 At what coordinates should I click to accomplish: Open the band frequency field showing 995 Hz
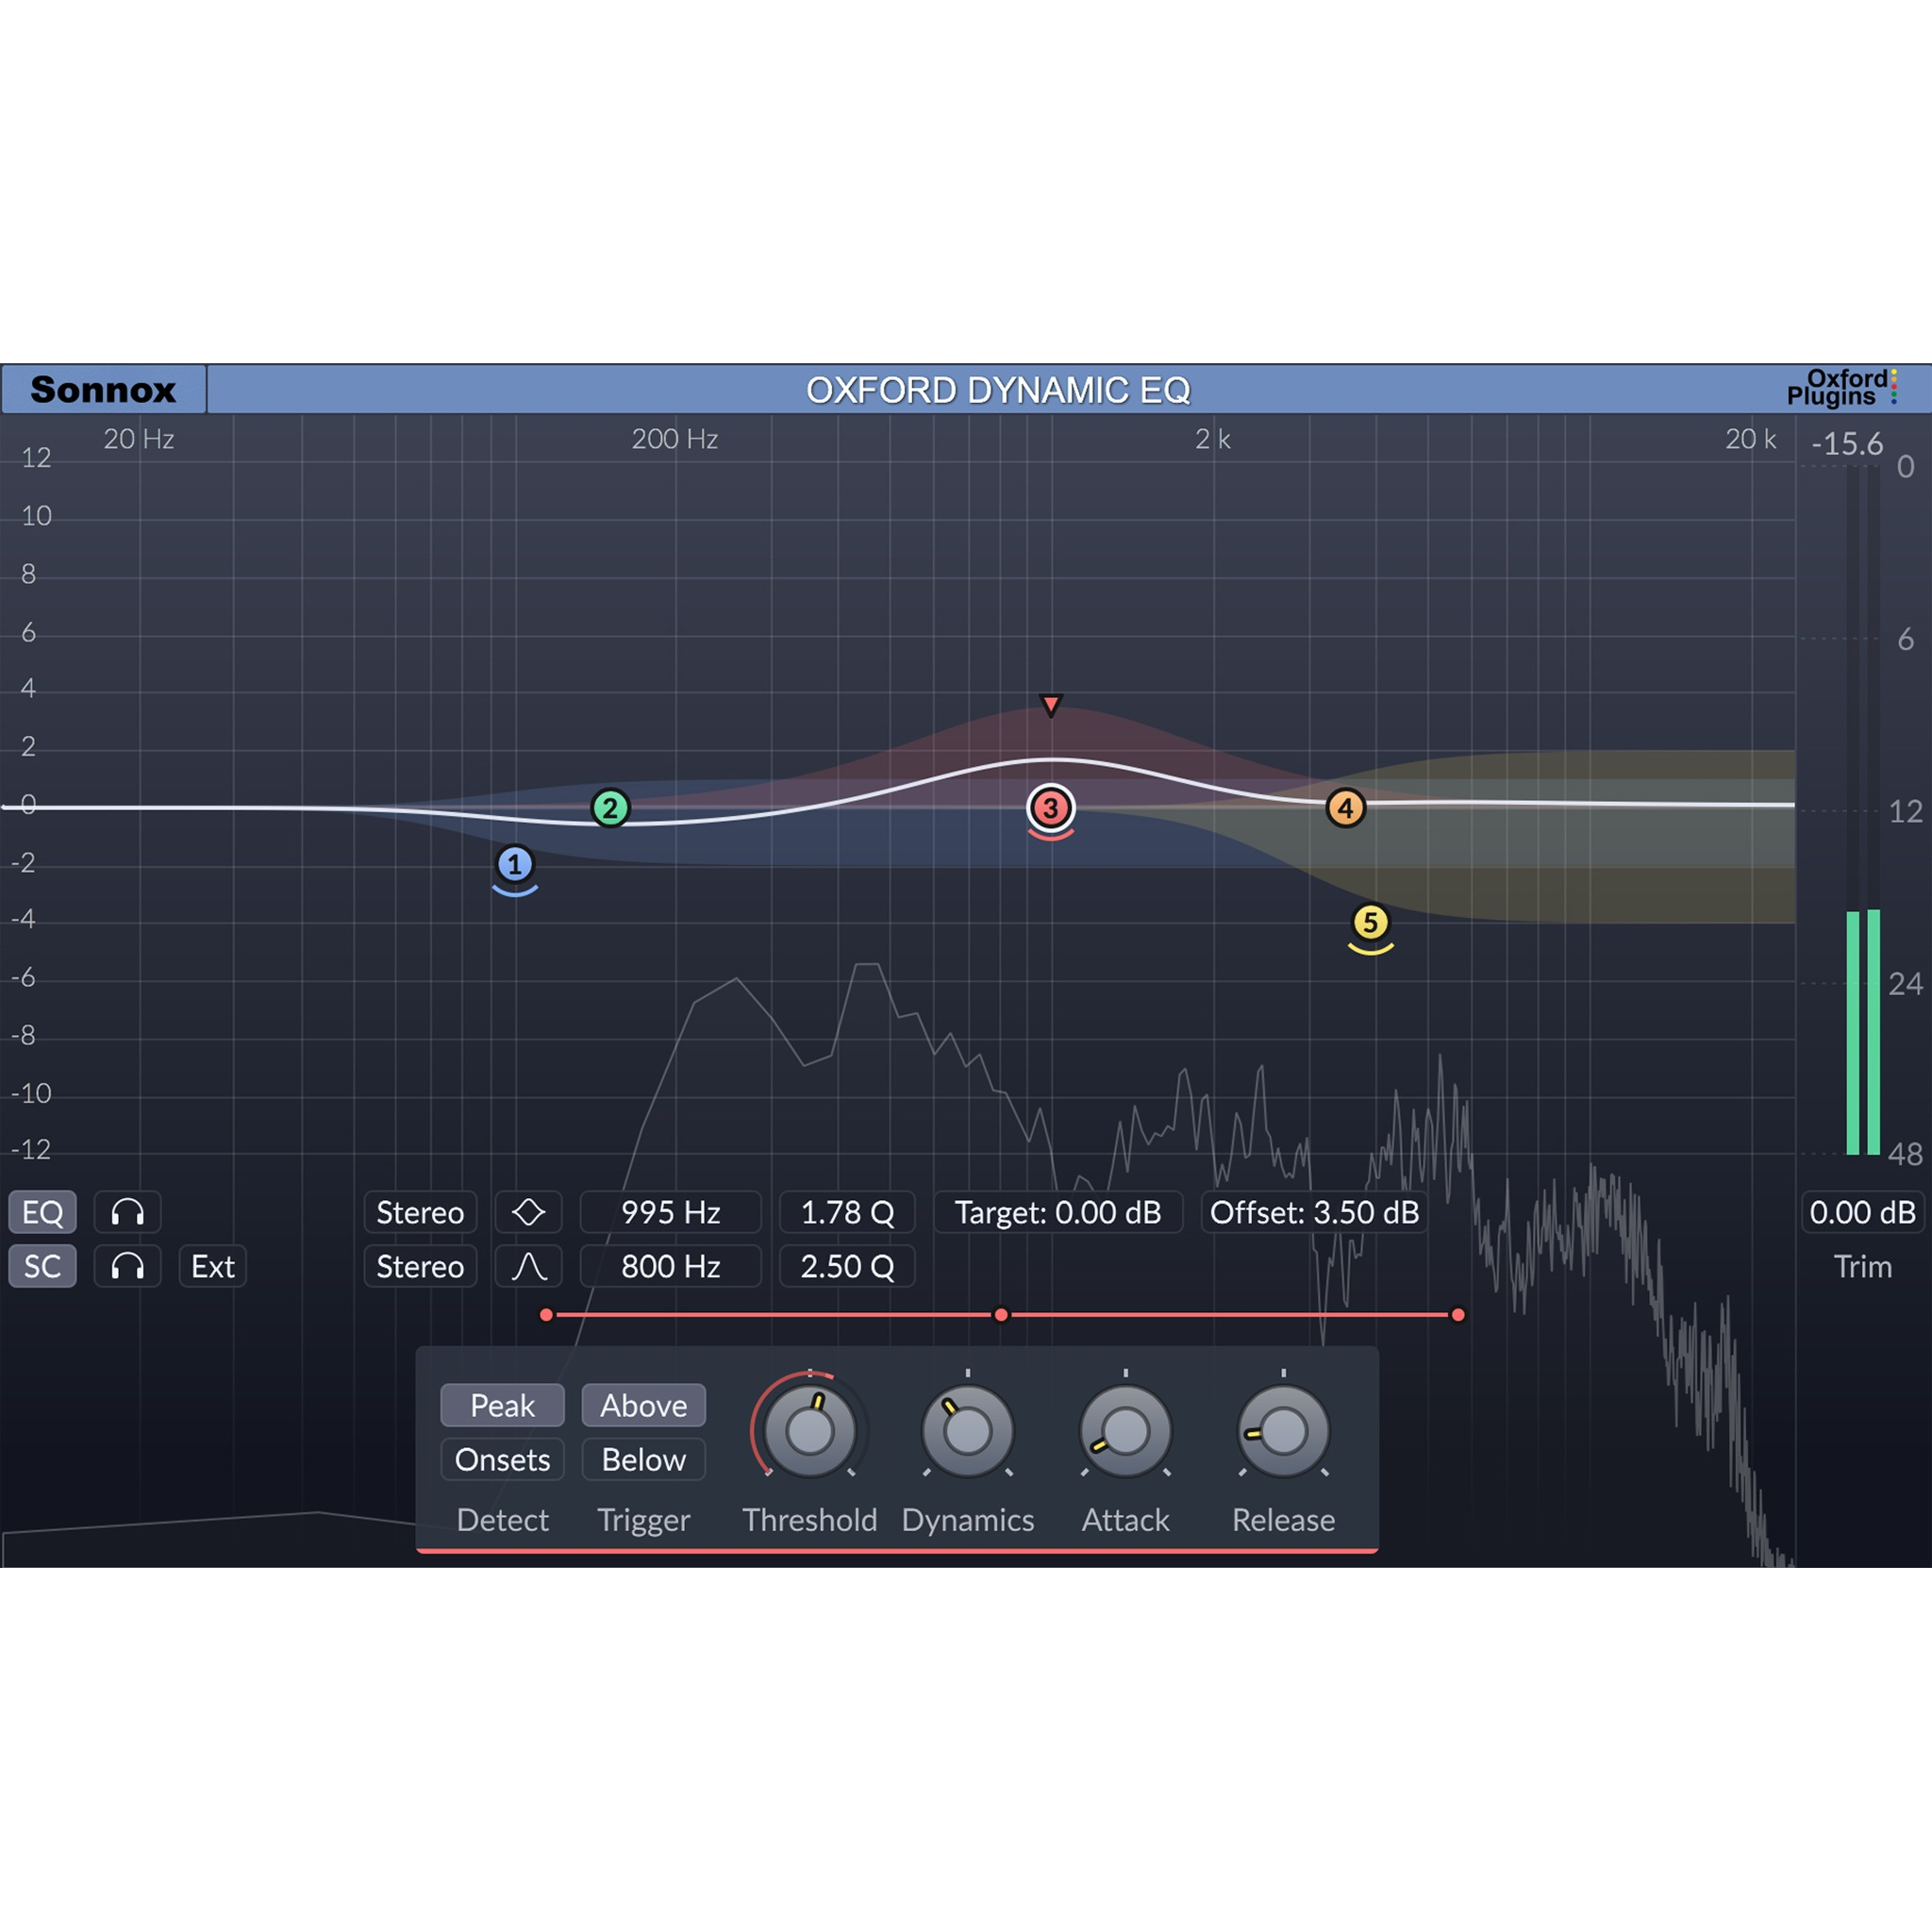670,1212
